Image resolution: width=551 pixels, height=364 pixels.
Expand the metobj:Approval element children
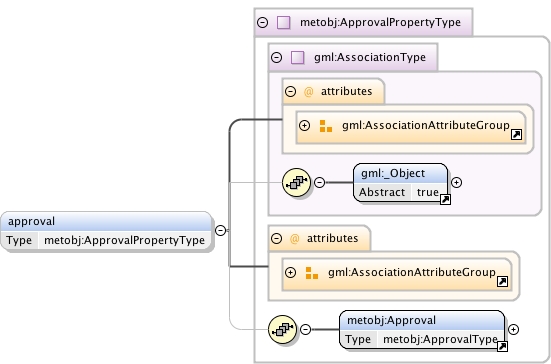pyautogui.click(x=513, y=329)
